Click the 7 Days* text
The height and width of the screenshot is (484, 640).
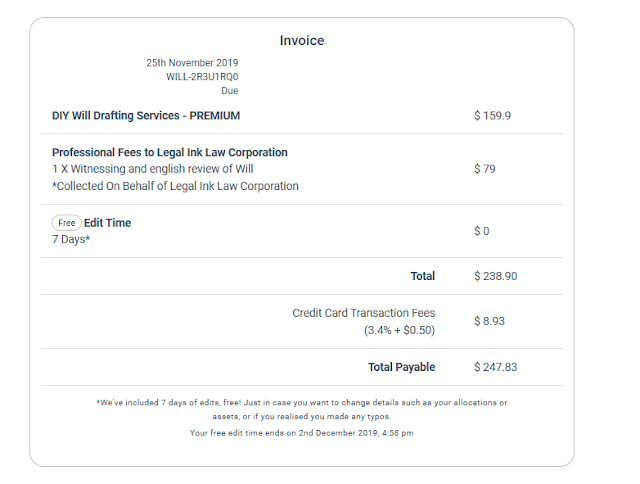[71, 240]
